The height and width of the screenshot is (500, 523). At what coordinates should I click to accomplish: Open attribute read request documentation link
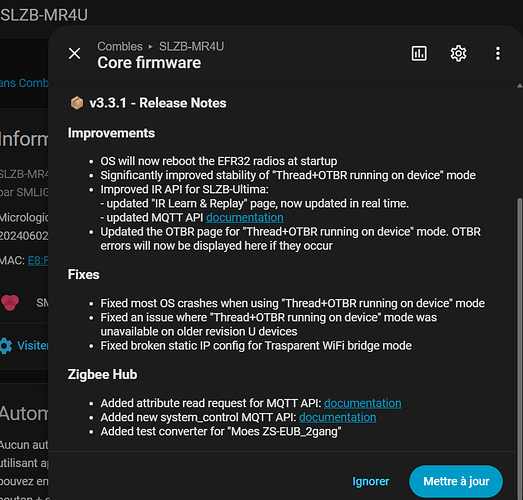pyautogui.click(x=363, y=403)
